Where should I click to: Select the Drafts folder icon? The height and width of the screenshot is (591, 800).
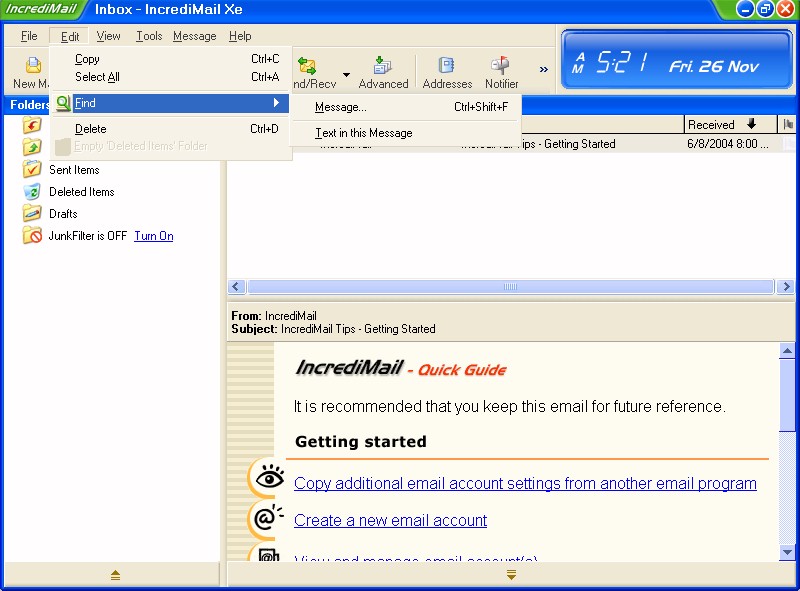pos(32,214)
